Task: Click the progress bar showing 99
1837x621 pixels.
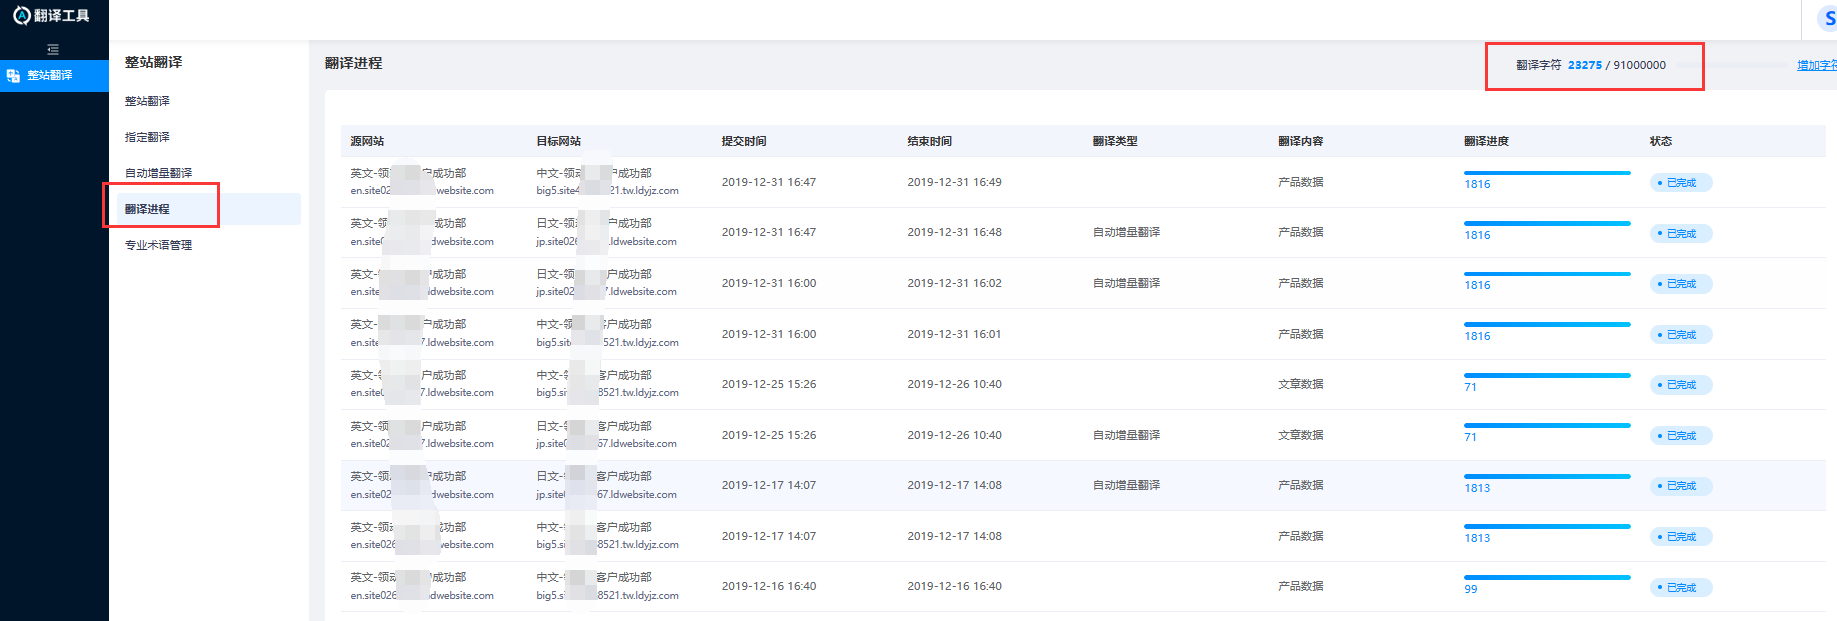Action: pyautogui.click(x=1546, y=578)
